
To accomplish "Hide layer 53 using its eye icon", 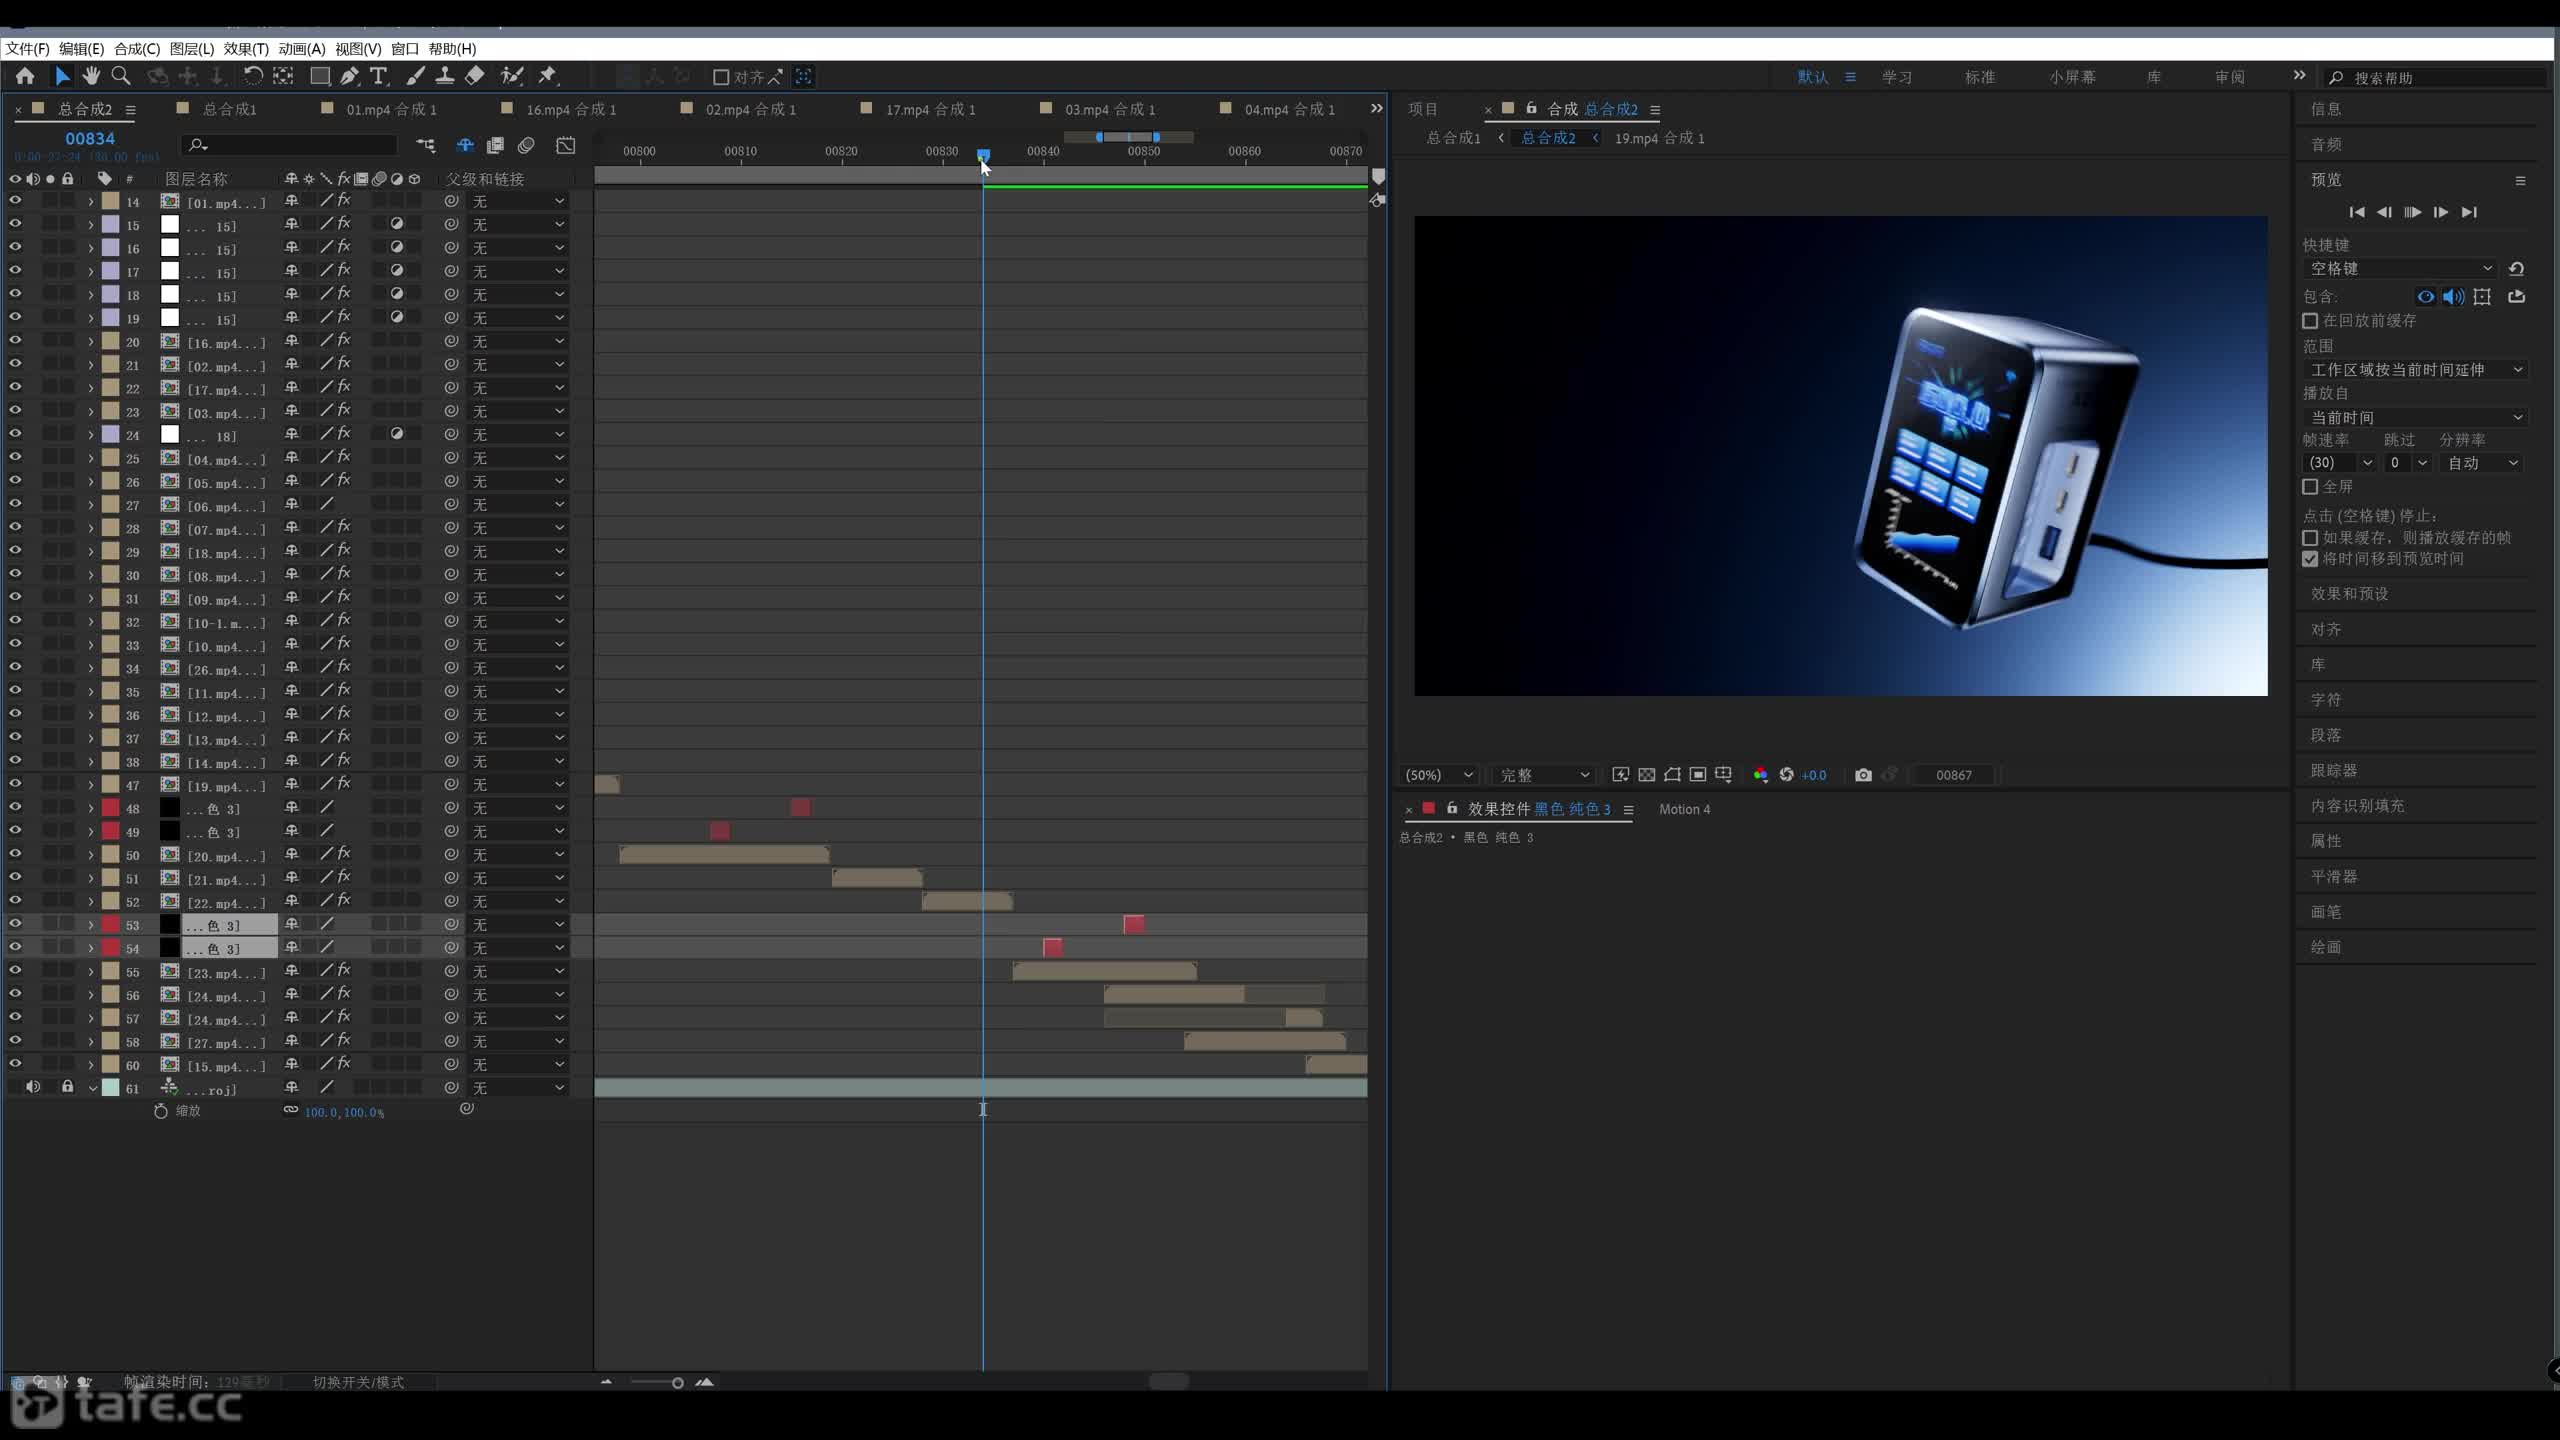I will click(x=15, y=924).
